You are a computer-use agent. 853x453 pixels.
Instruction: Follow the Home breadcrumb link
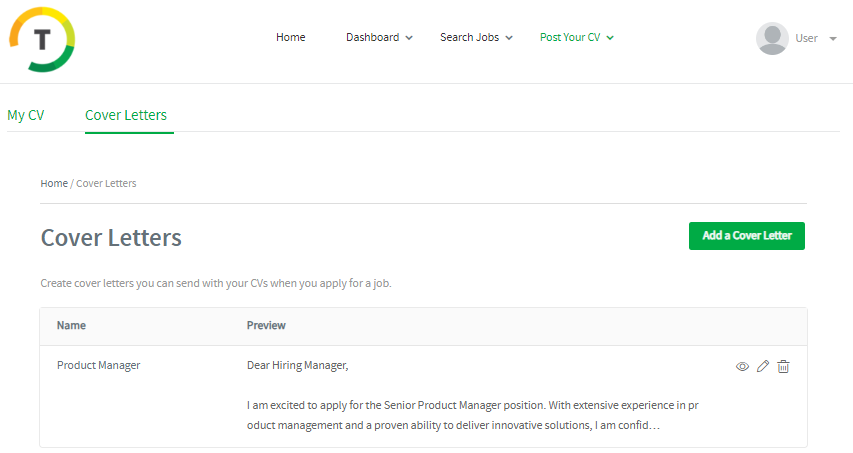54,184
